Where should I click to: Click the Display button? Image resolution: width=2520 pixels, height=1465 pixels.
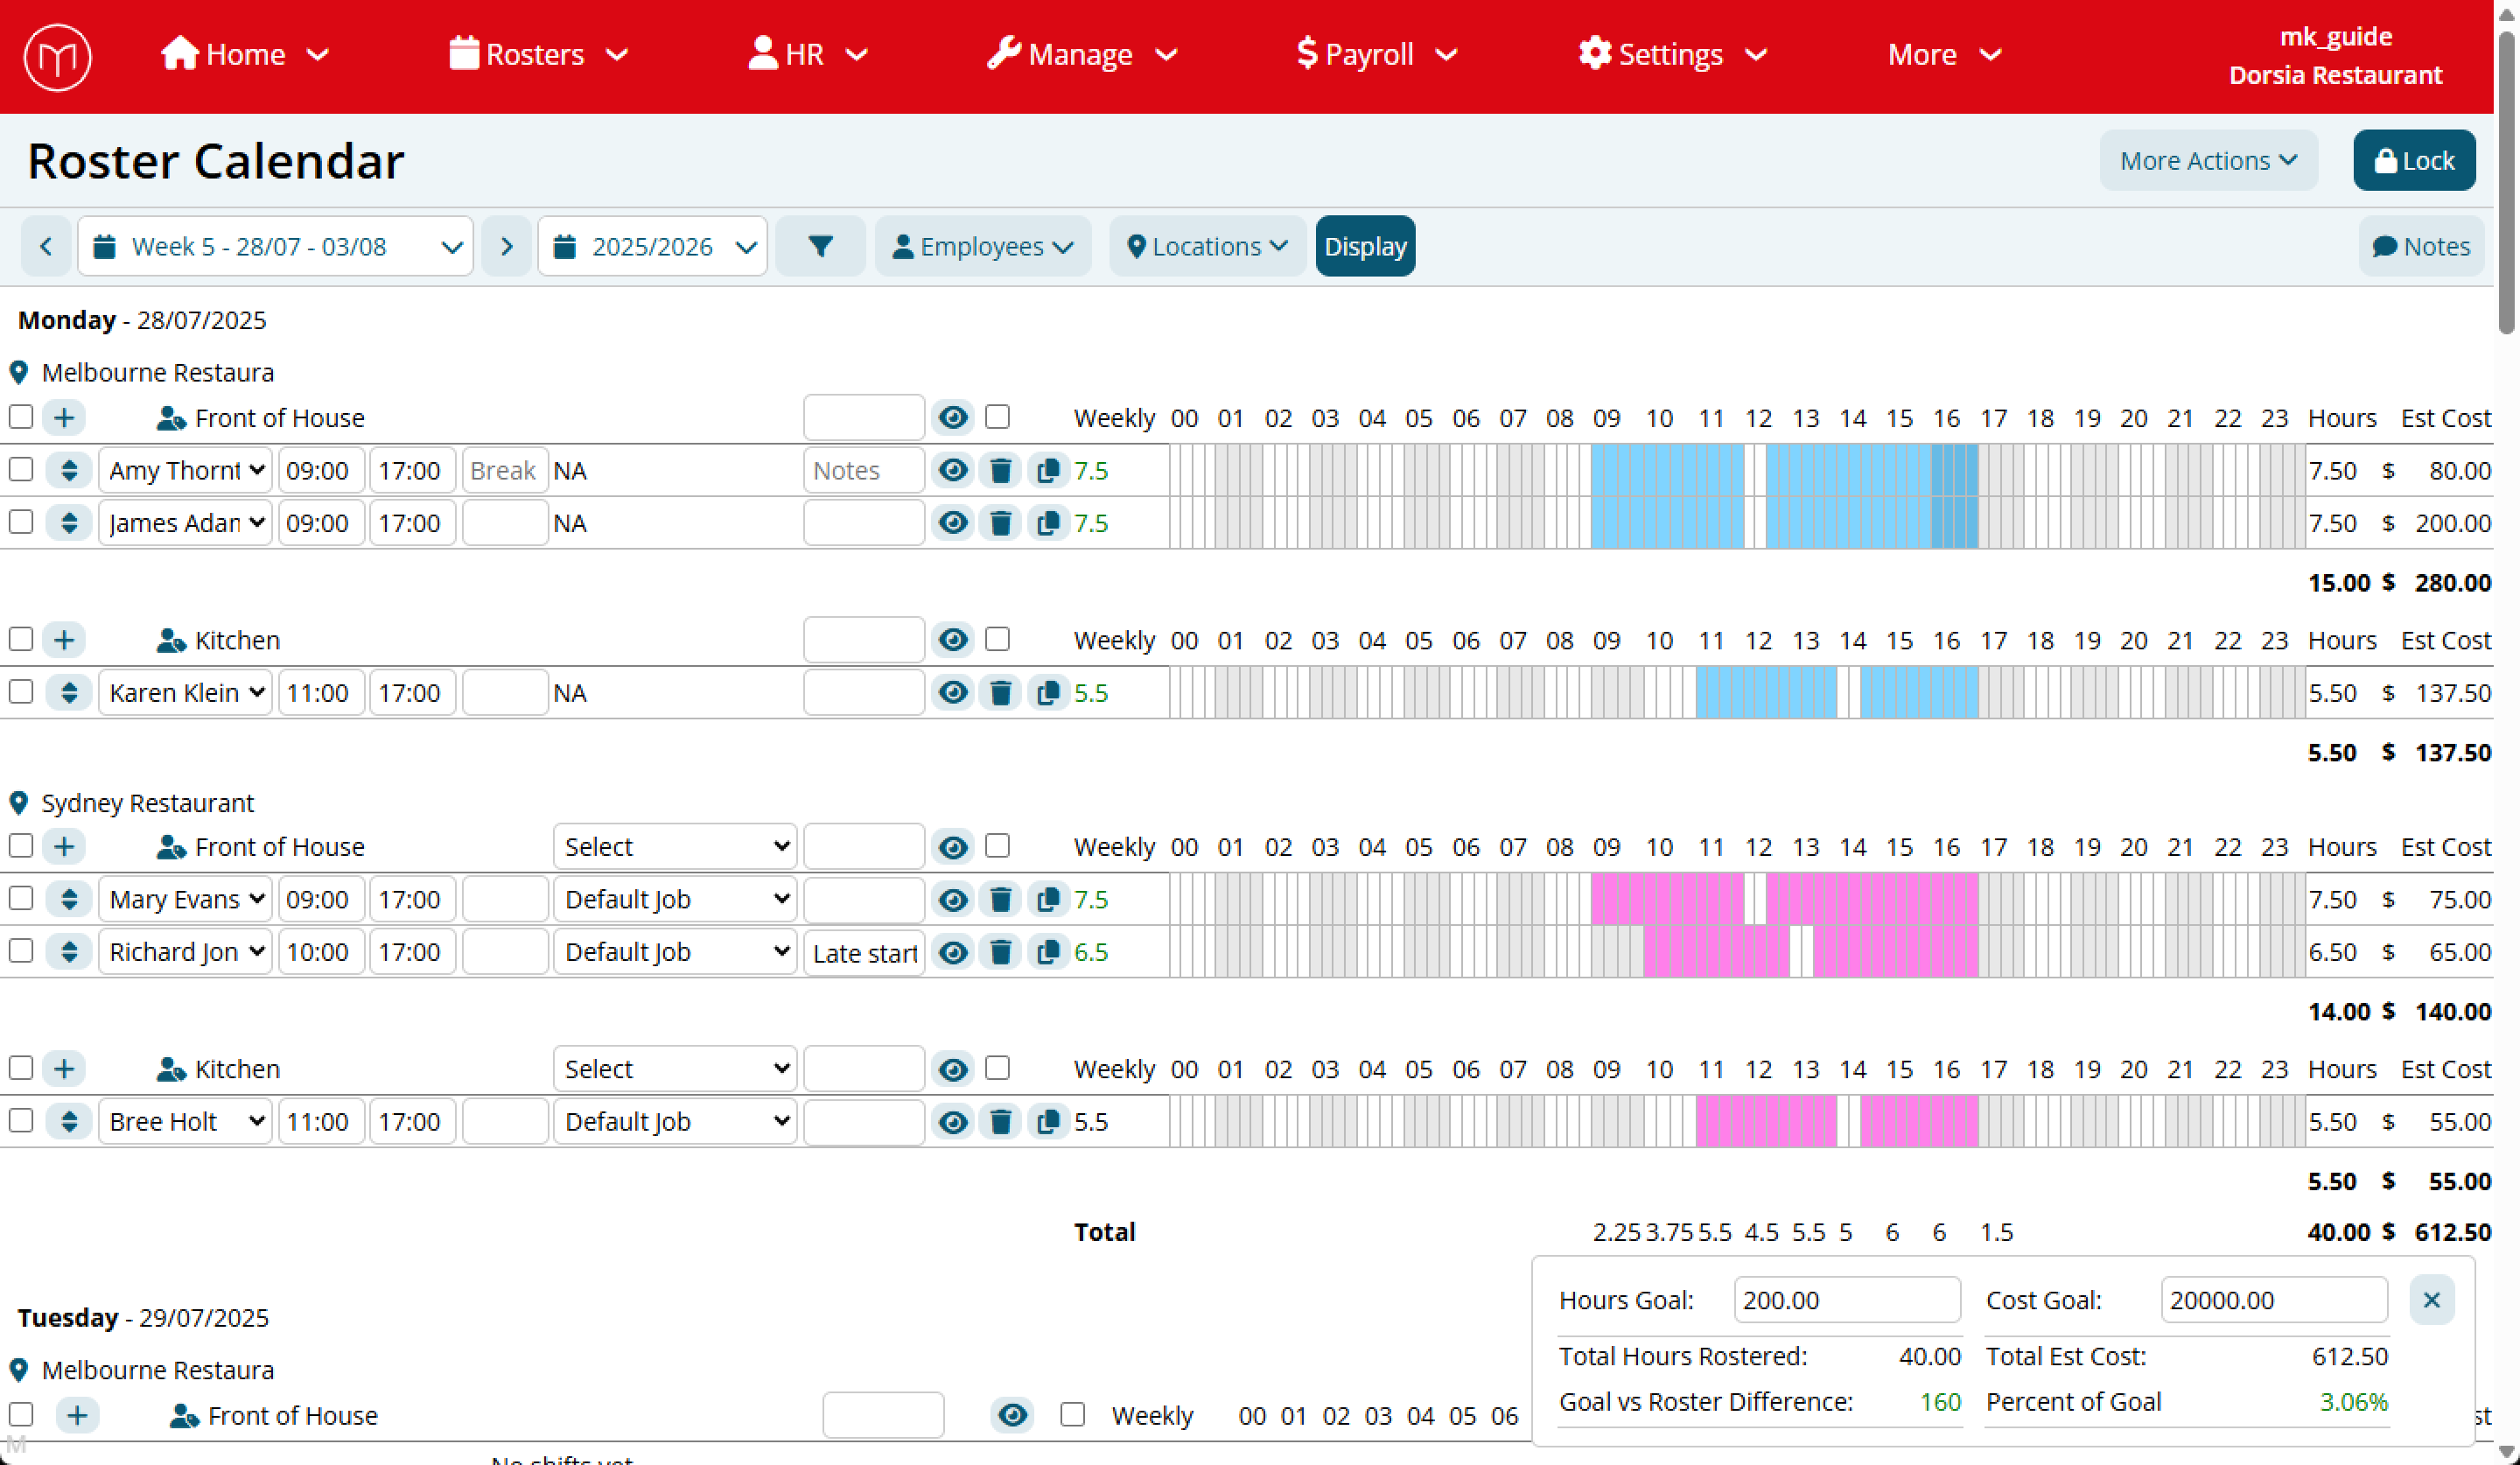(1365, 246)
